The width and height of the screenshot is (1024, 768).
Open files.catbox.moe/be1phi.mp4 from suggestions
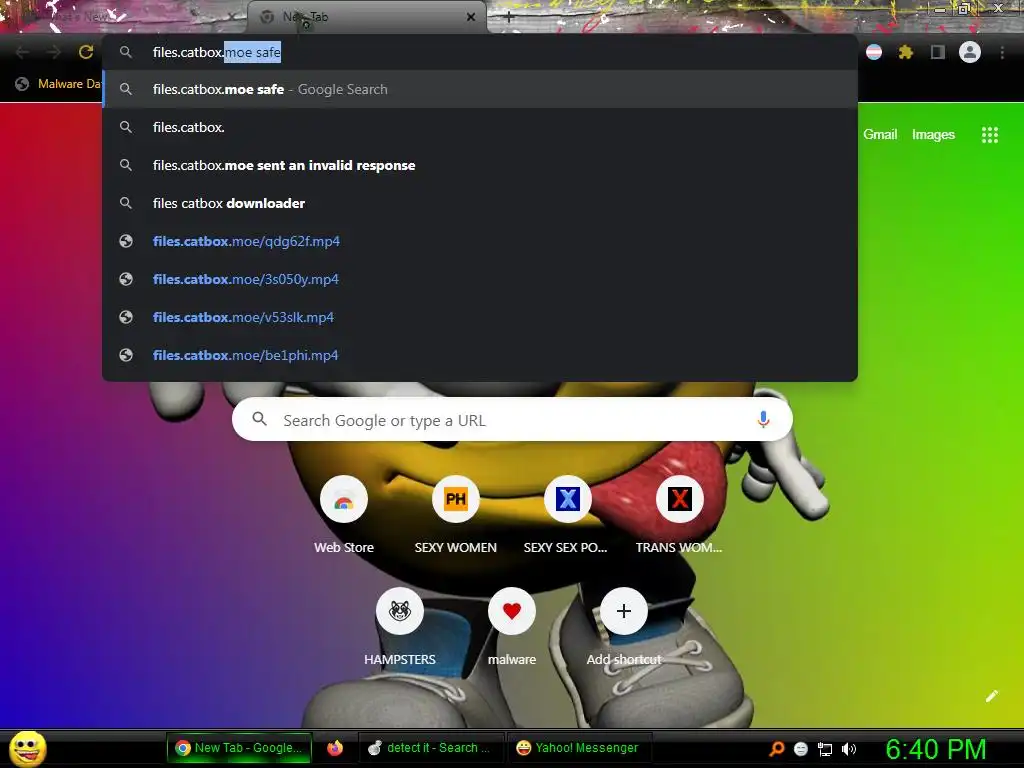click(480, 355)
